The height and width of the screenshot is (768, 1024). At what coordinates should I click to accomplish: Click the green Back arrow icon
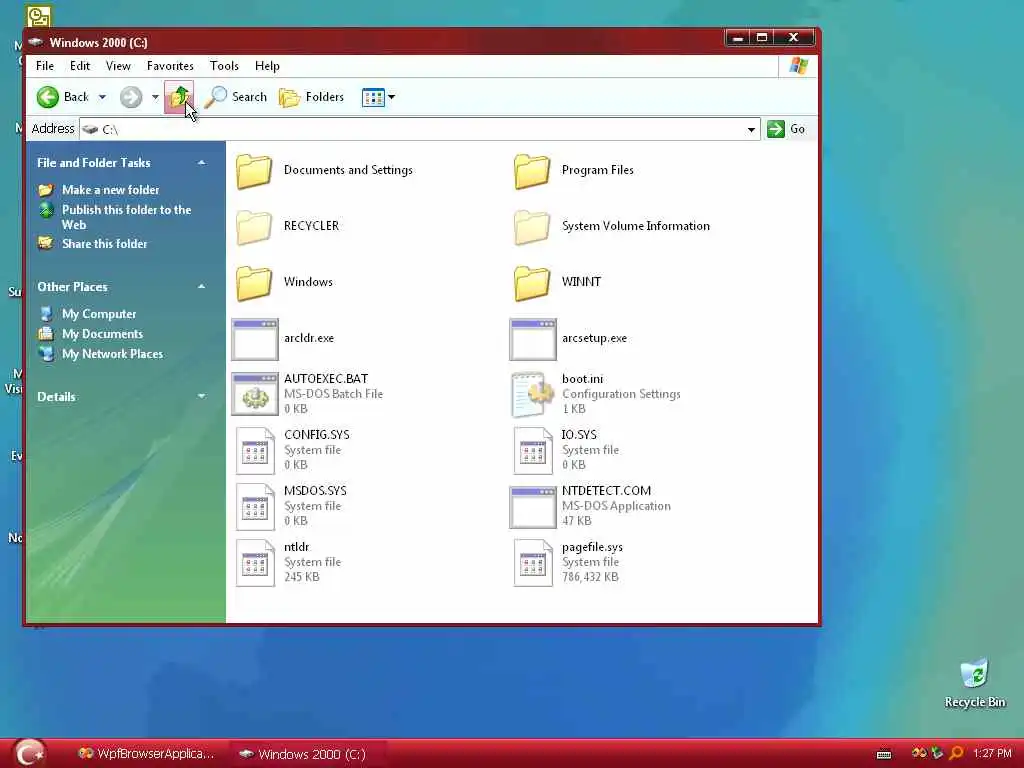point(48,97)
